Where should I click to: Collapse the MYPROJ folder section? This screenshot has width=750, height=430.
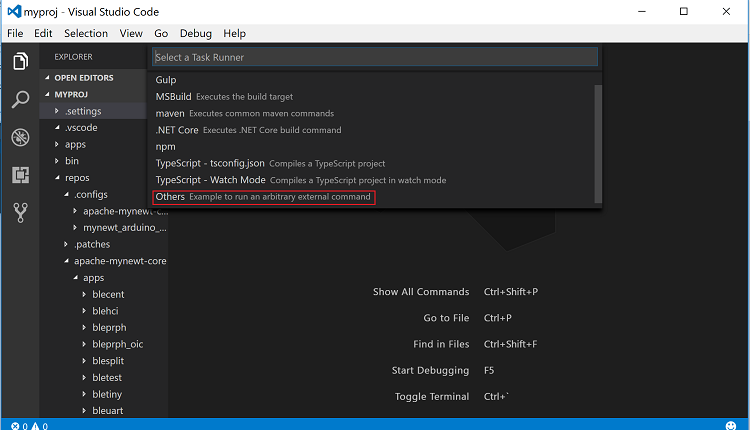(x=72, y=94)
